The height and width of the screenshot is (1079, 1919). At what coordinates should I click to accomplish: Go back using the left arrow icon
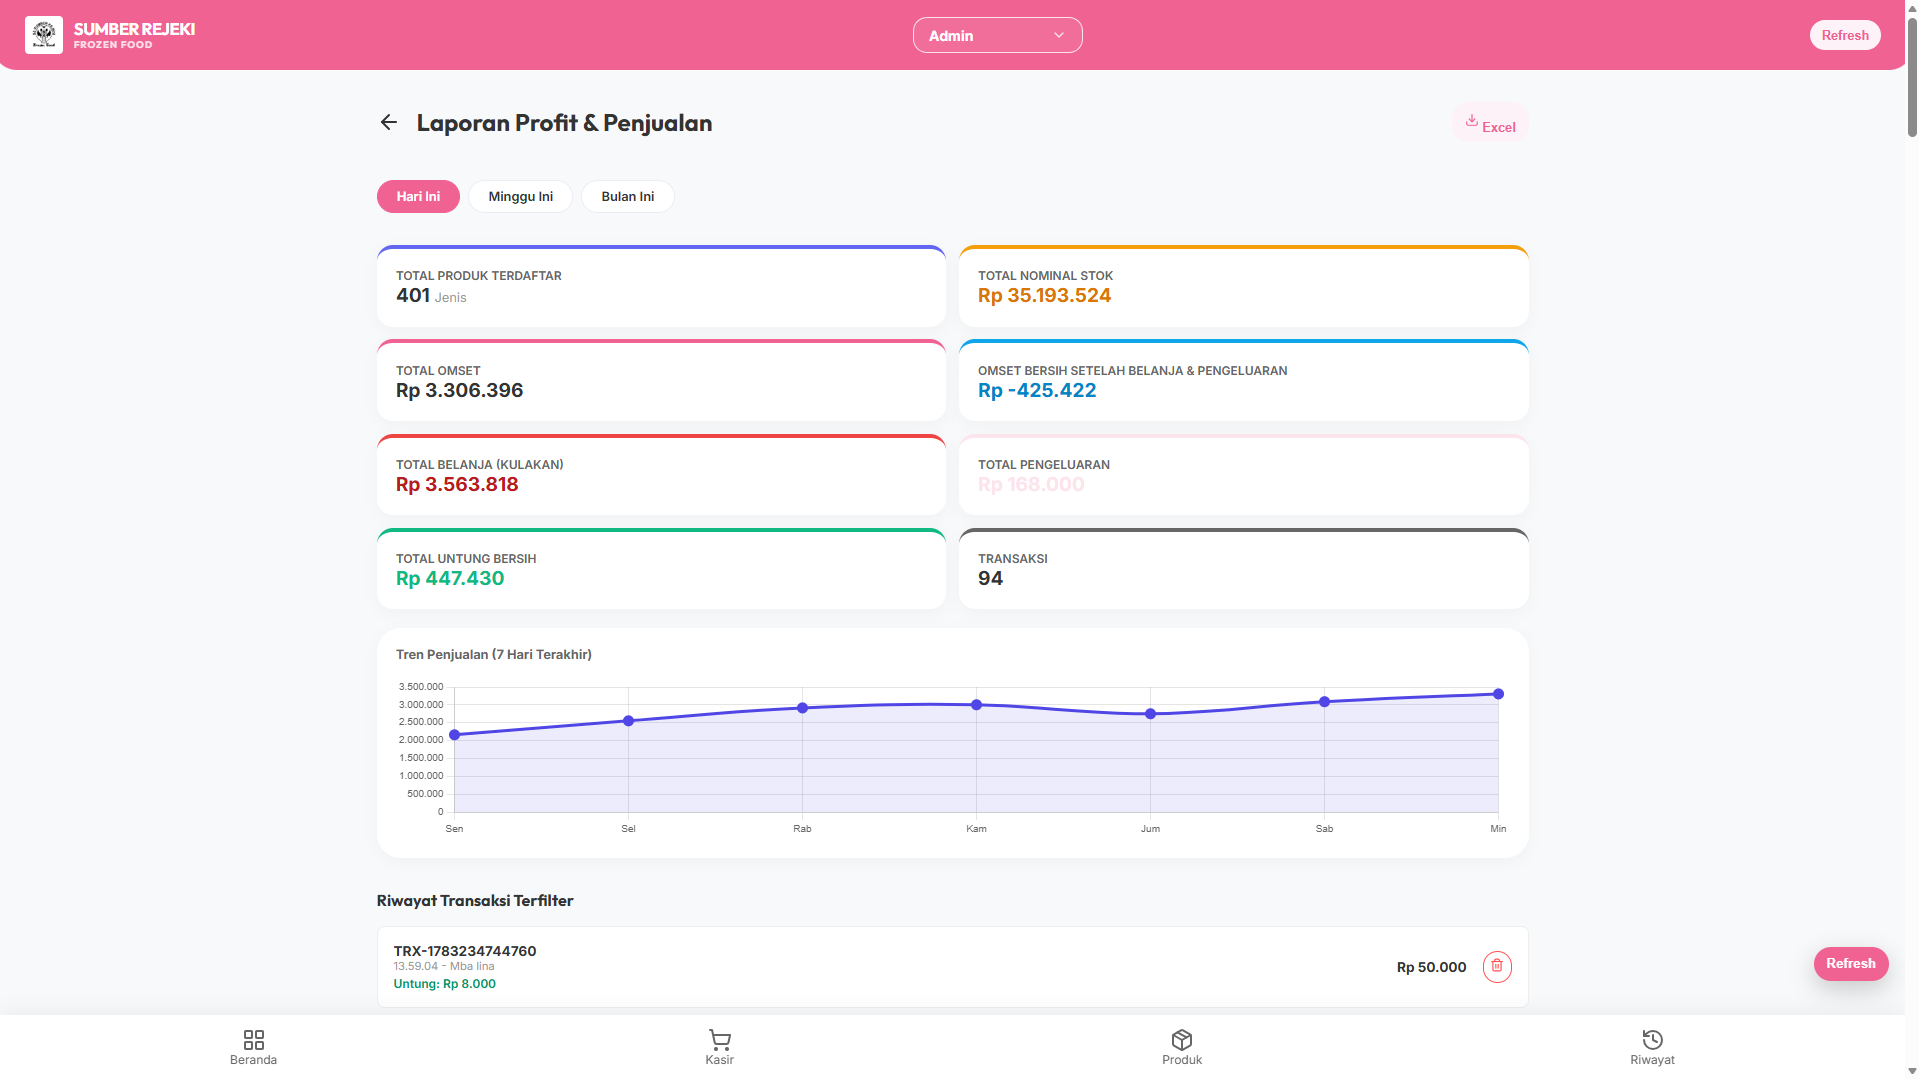pyautogui.click(x=389, y=122)
